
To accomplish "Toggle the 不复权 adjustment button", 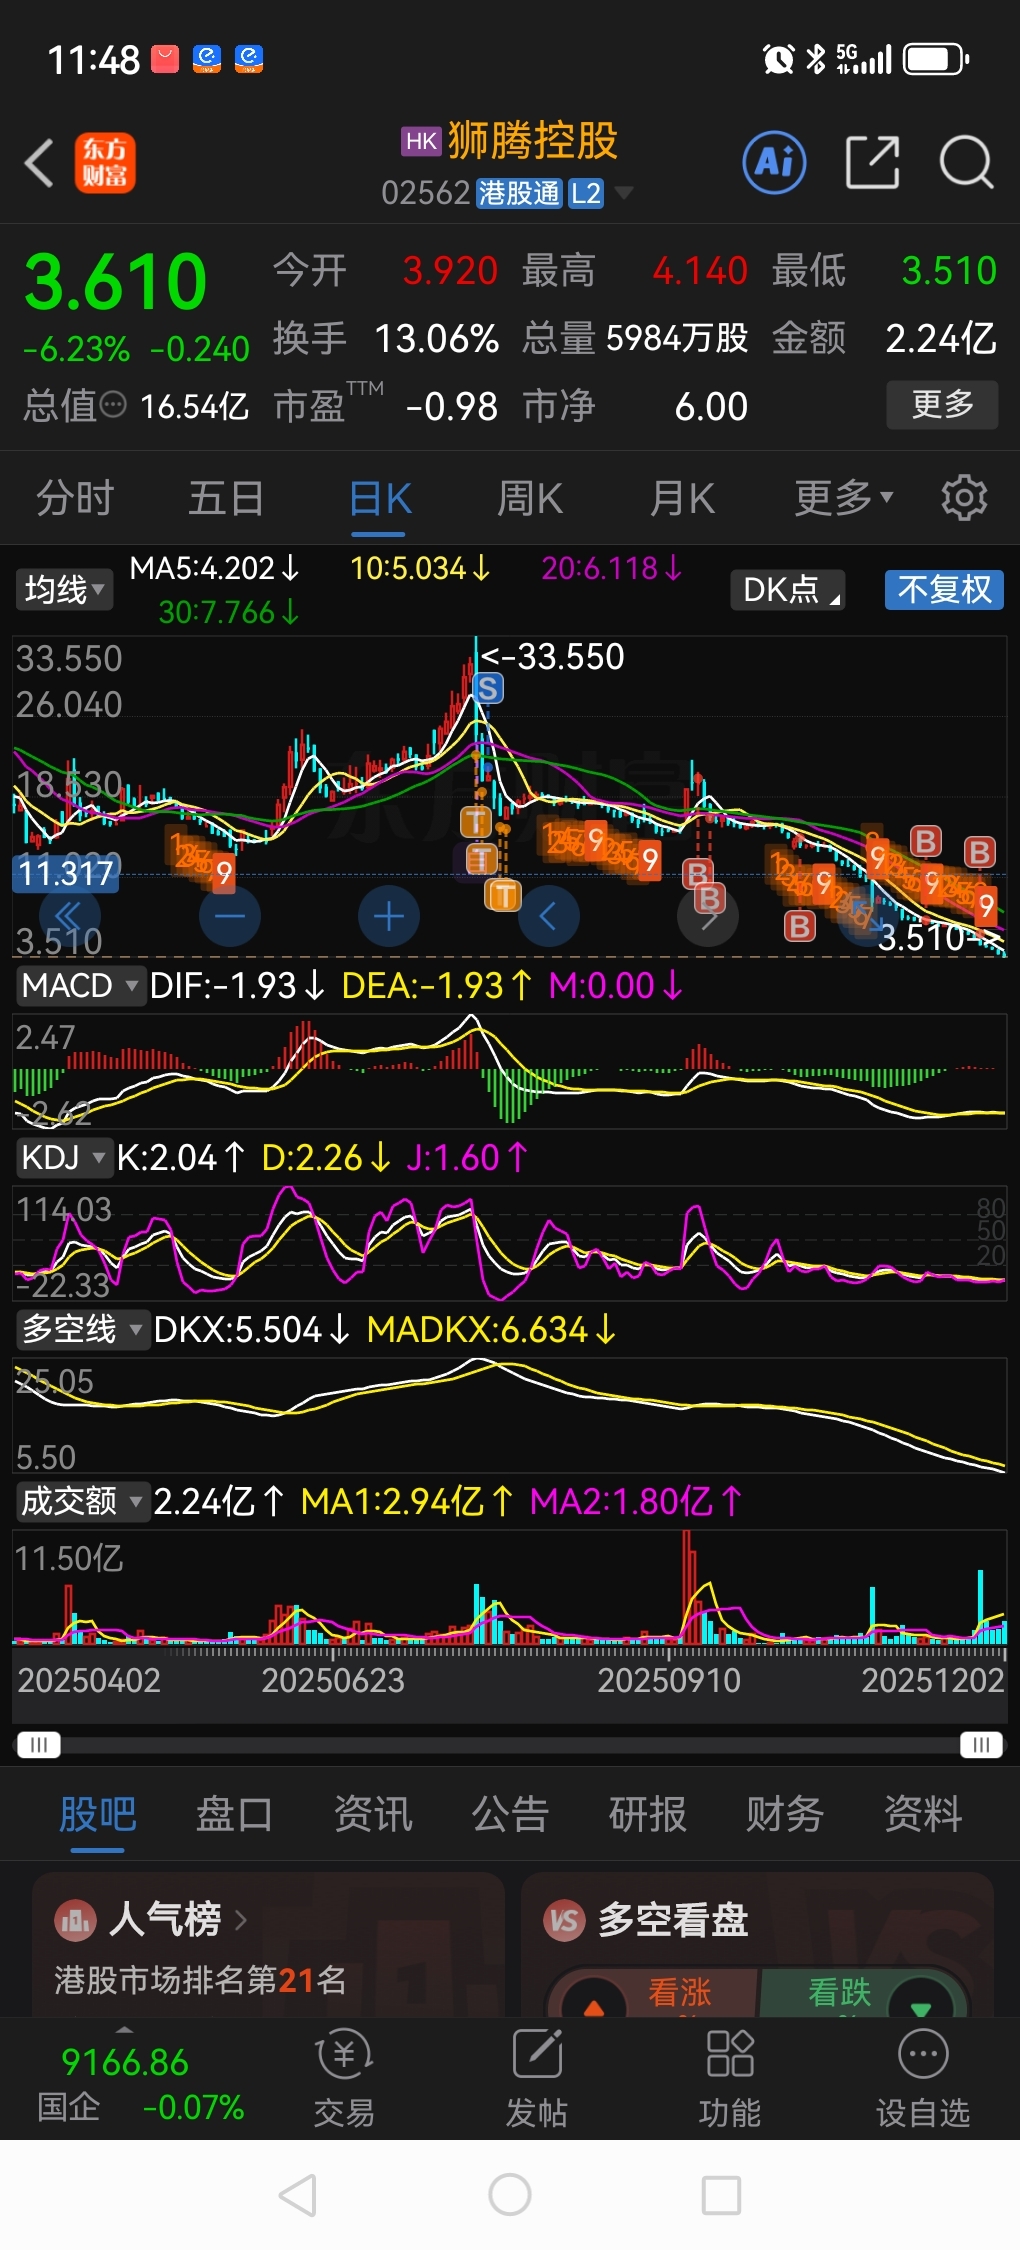I will pos(944,590).
